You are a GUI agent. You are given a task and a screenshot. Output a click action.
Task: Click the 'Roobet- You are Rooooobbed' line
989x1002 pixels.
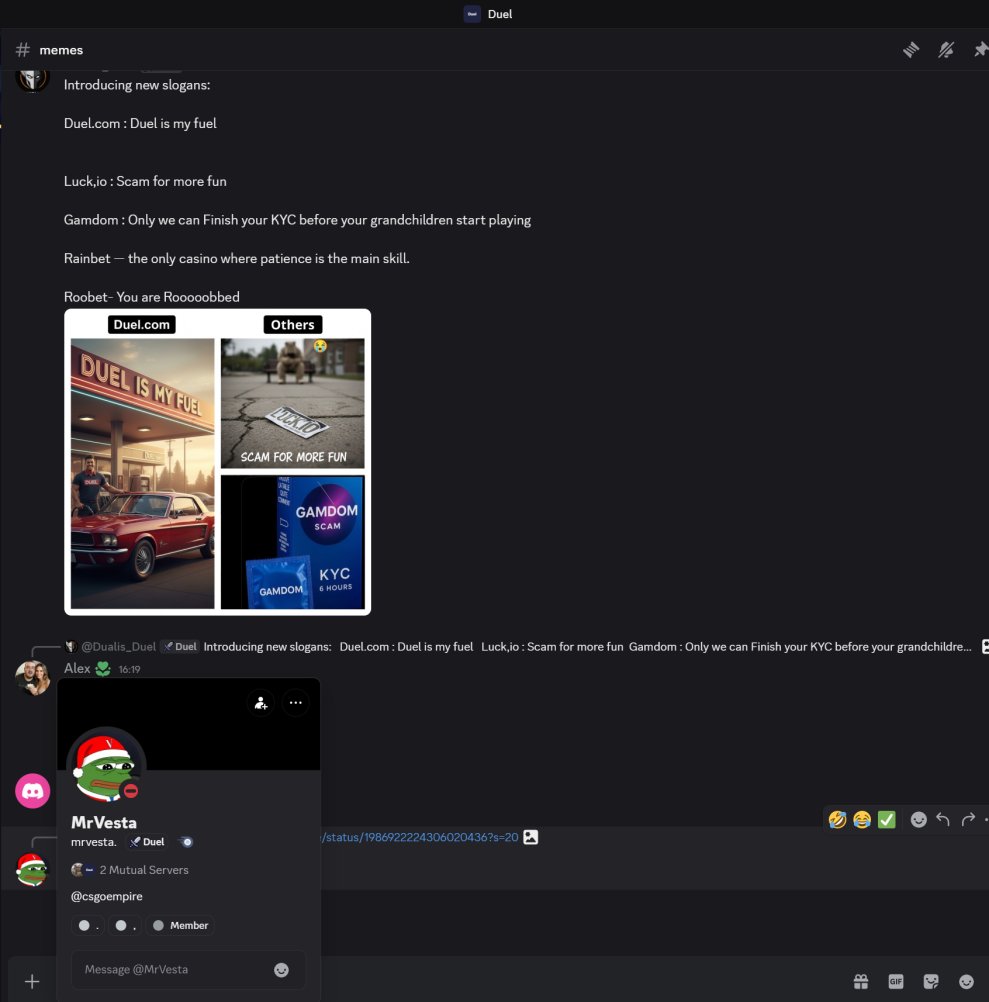[x=151, y=297]
